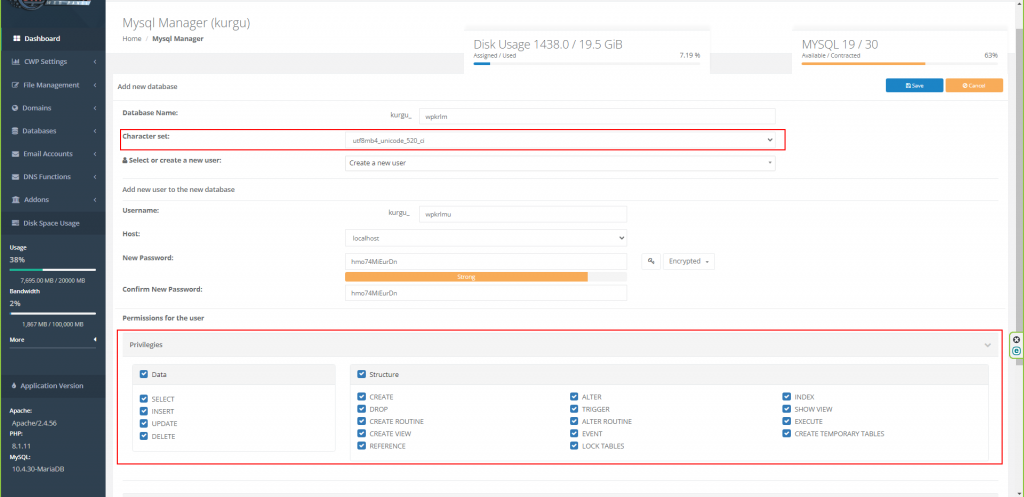Open the Select or create user dropdown
Viewport: 1024px width, 497px height.
pos(560,163)
